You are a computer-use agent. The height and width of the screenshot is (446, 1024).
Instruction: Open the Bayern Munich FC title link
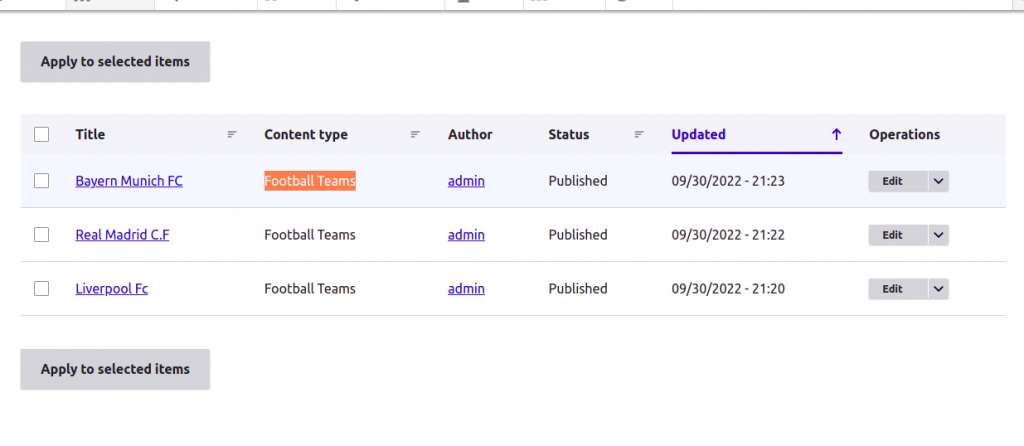[x=129, y=181]
